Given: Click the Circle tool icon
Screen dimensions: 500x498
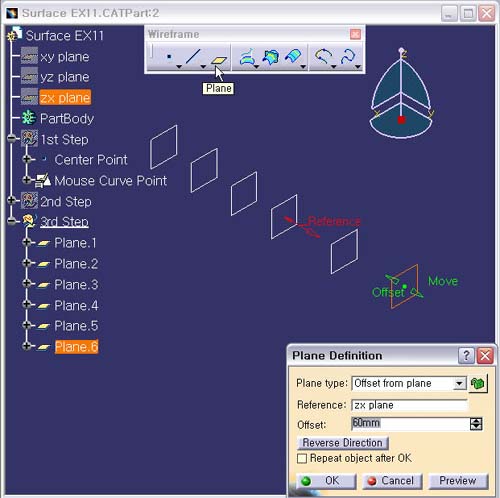Looking at the screenshot, I should click(323, 56).
